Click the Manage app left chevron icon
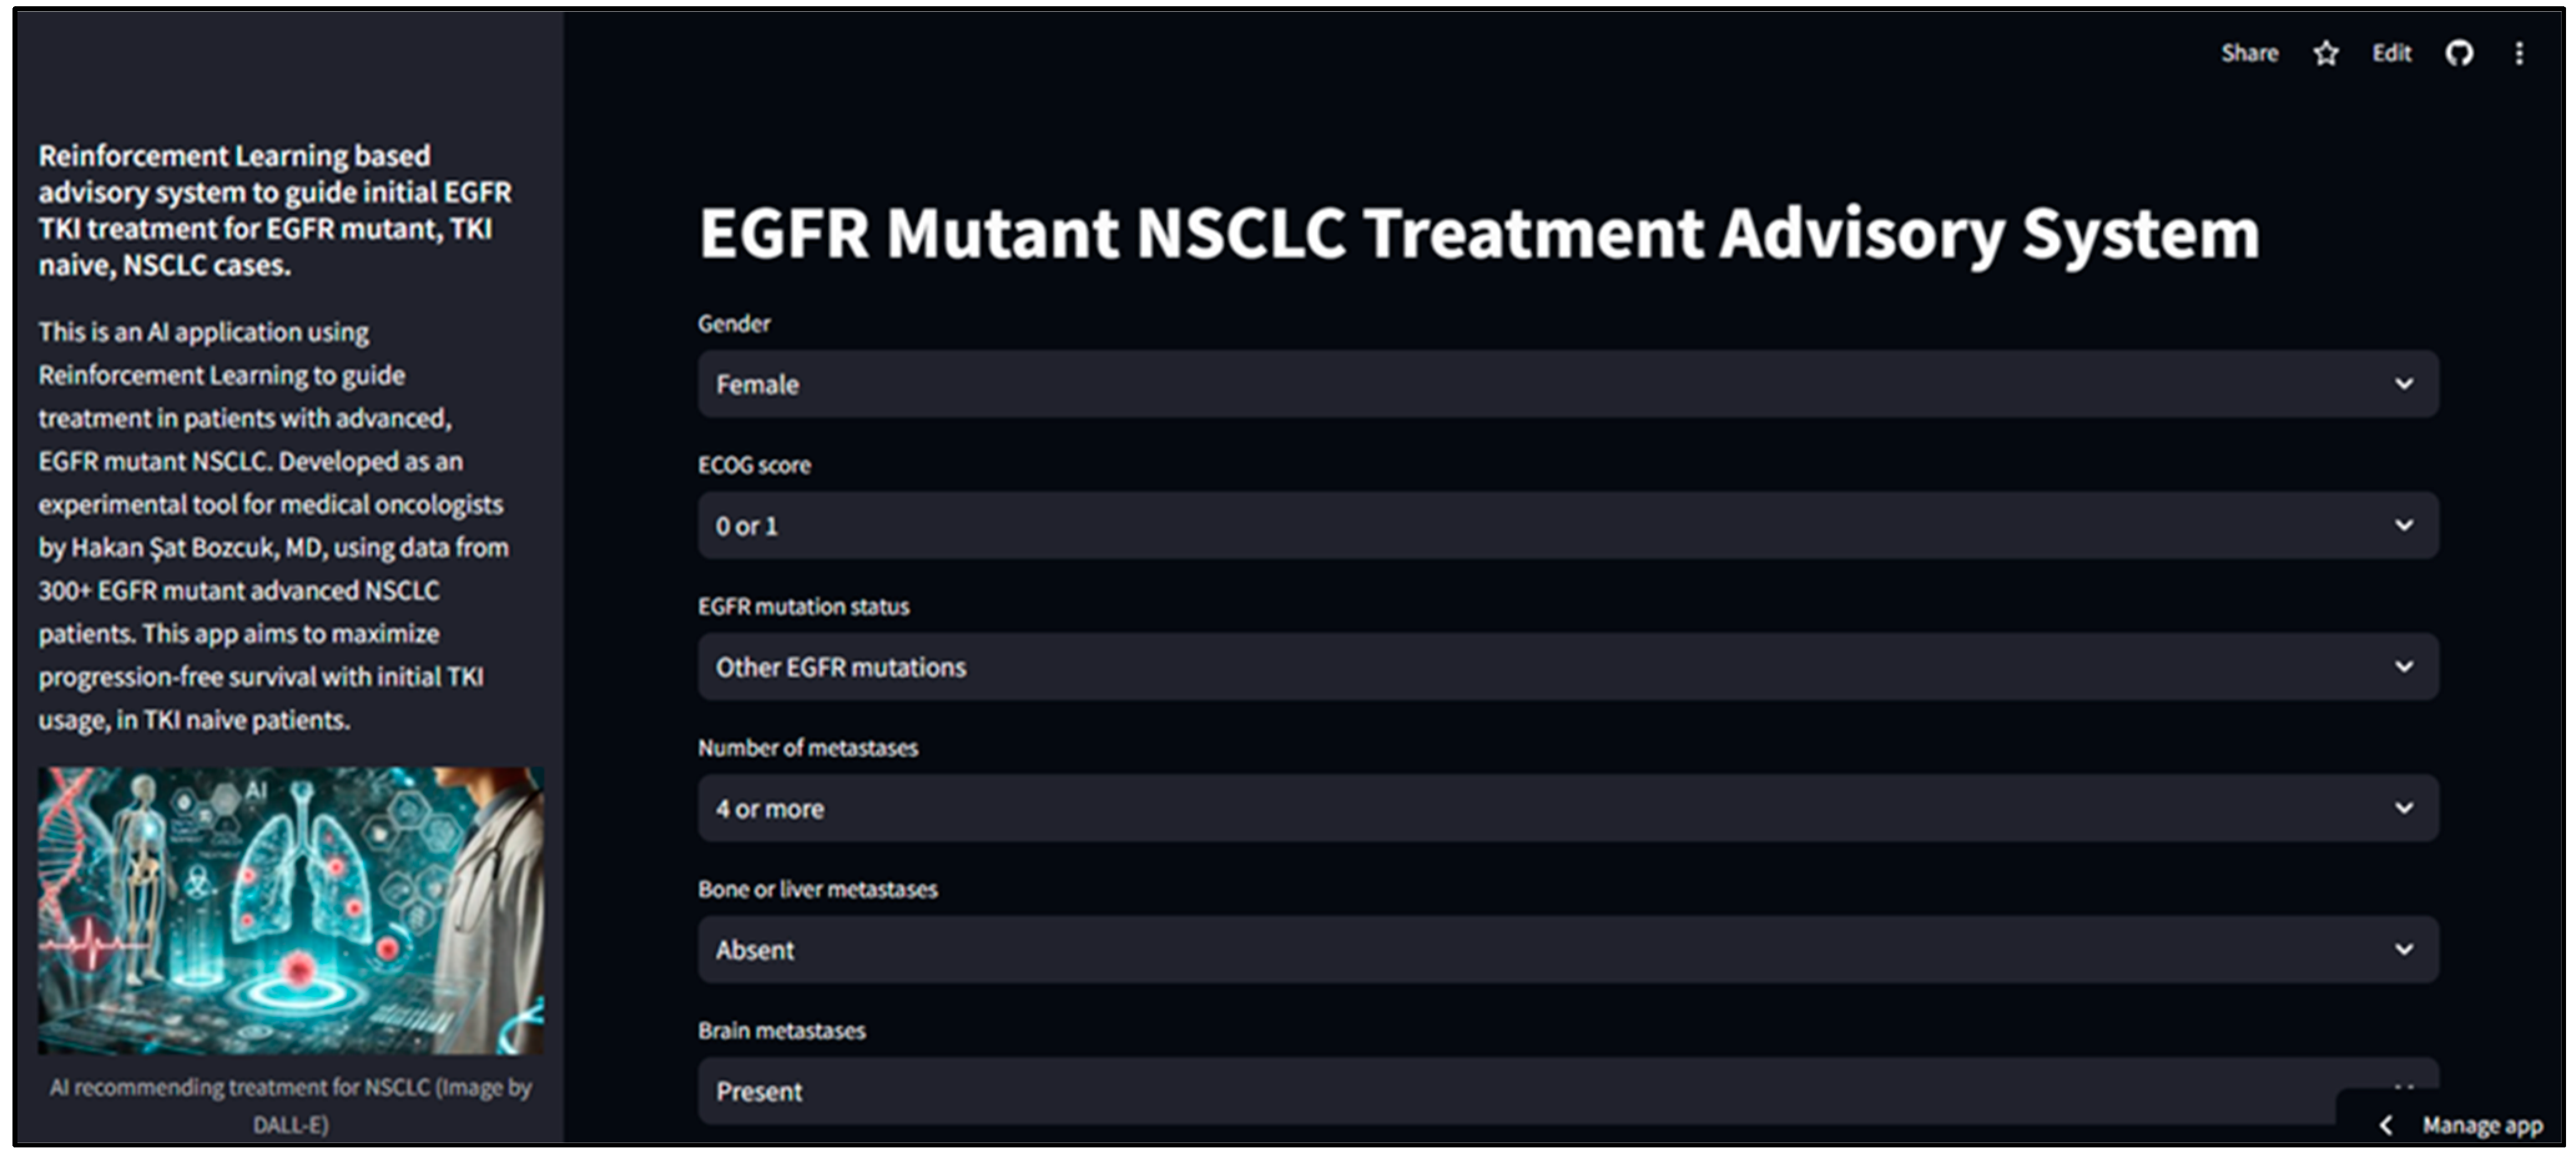This screenshot has width=2576, height=1158. pos(2386,1125)
